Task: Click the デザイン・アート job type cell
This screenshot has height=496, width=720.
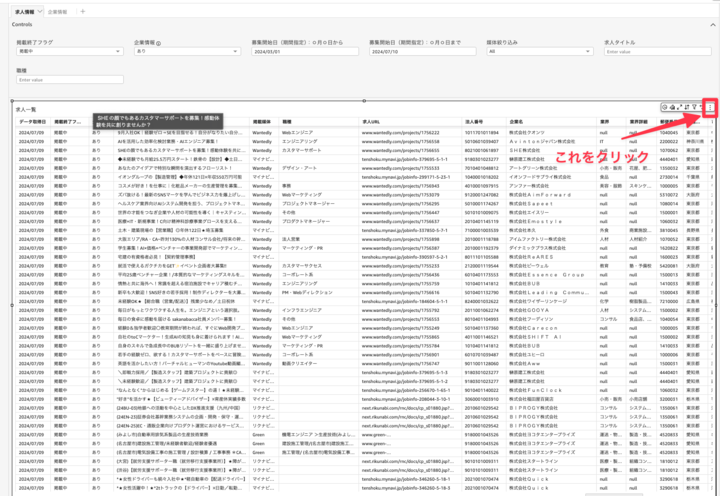Action: click(x=299, y=168)
